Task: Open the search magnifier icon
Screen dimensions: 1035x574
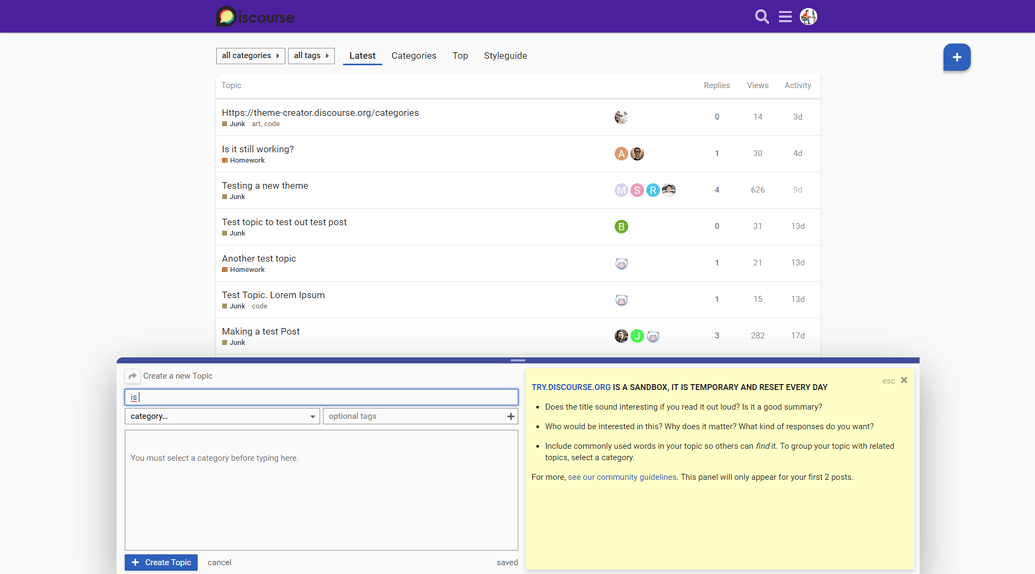Action: [761, 17]
